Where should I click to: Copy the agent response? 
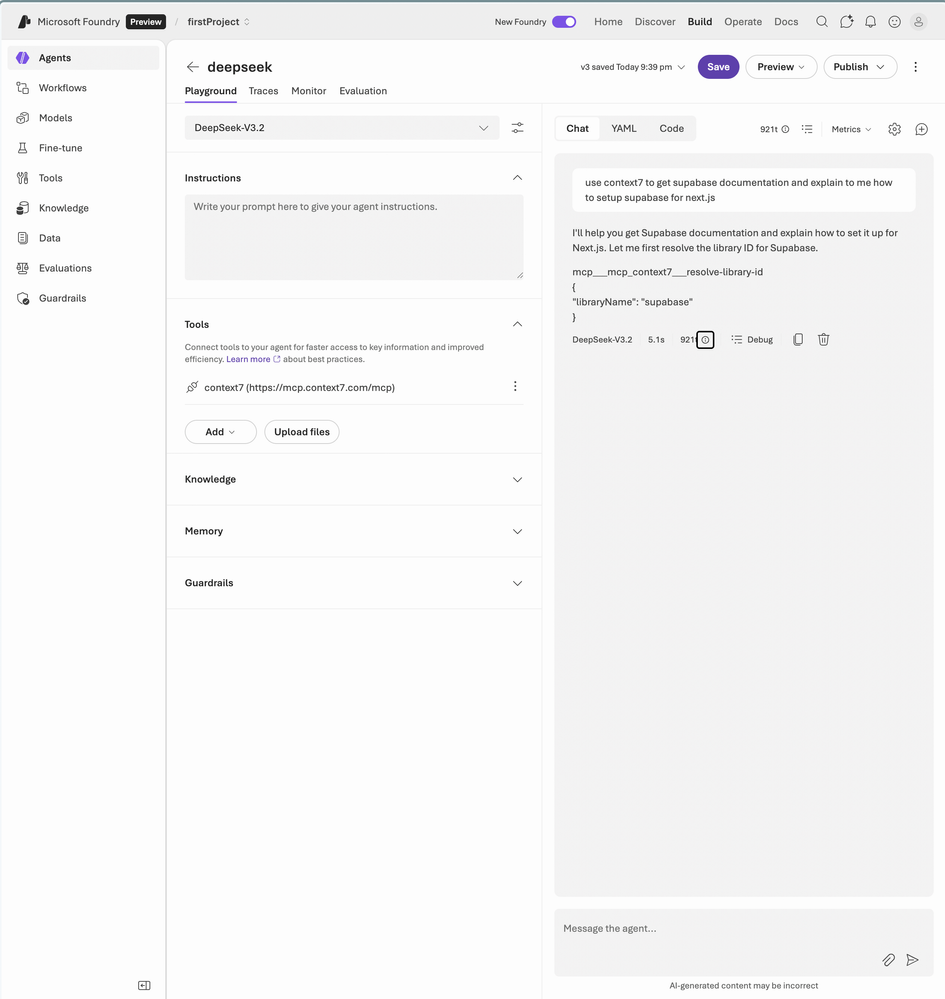(798, 340)
